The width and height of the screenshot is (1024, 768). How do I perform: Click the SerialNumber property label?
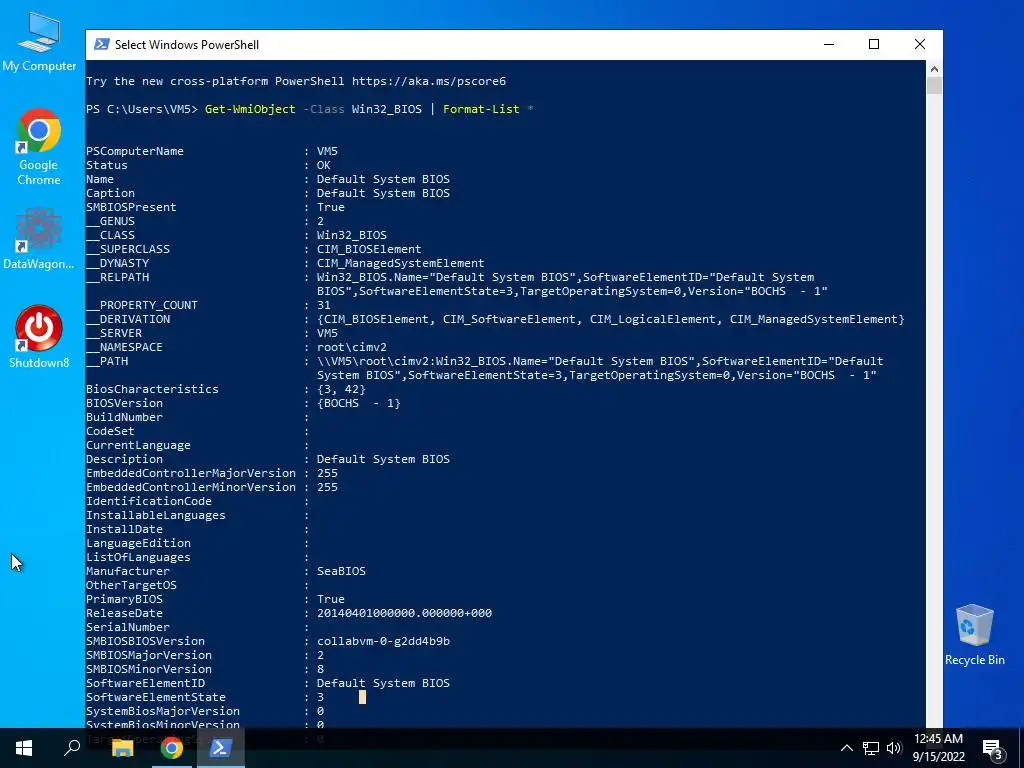128,627
